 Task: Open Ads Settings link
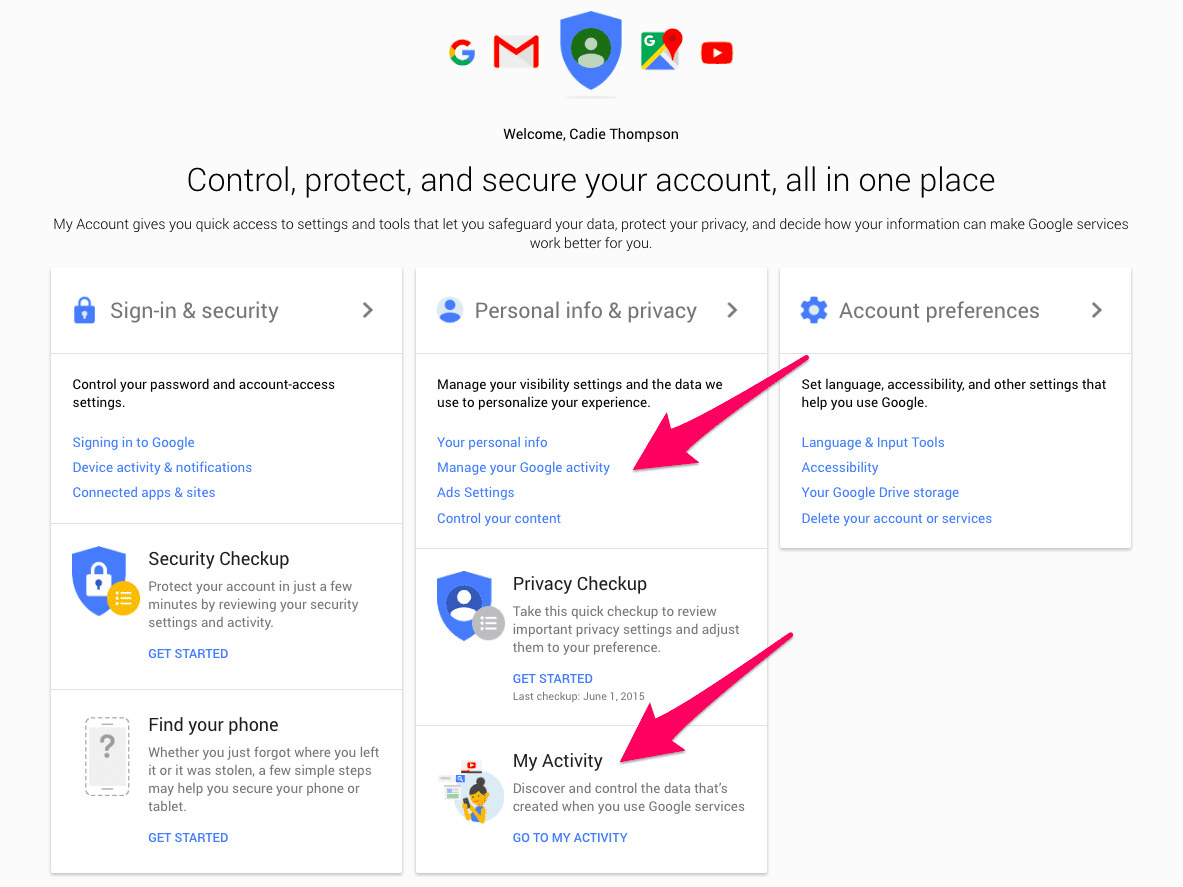pyautogui.click(x=475, y=492)
